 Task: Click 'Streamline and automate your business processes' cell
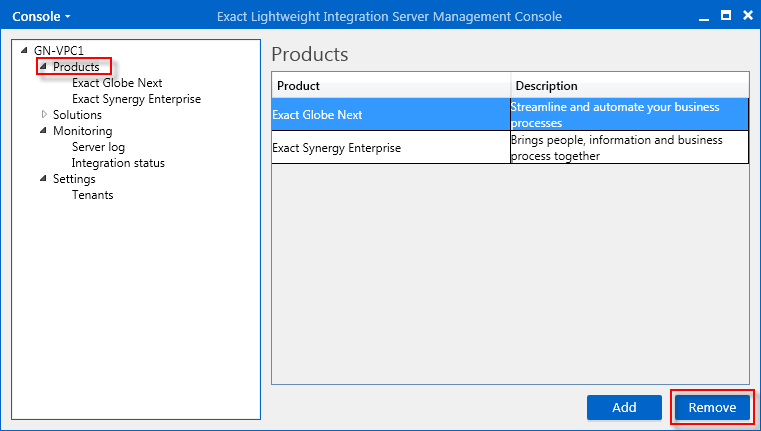point(629,115)
